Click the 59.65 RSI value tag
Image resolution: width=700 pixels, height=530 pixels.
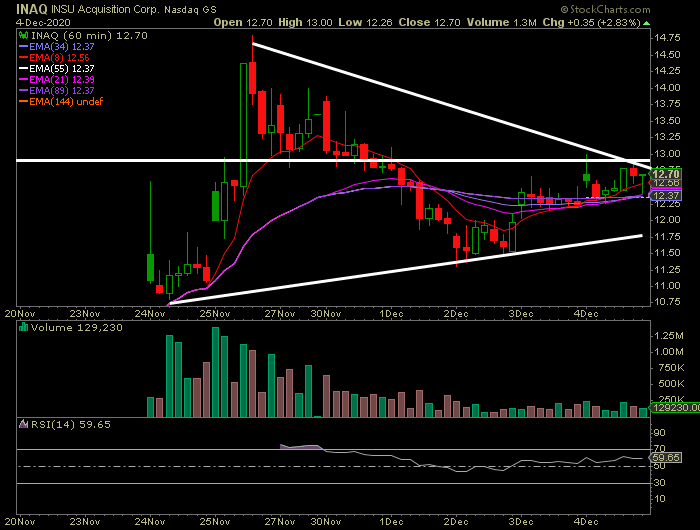click(x=666, y=457)
